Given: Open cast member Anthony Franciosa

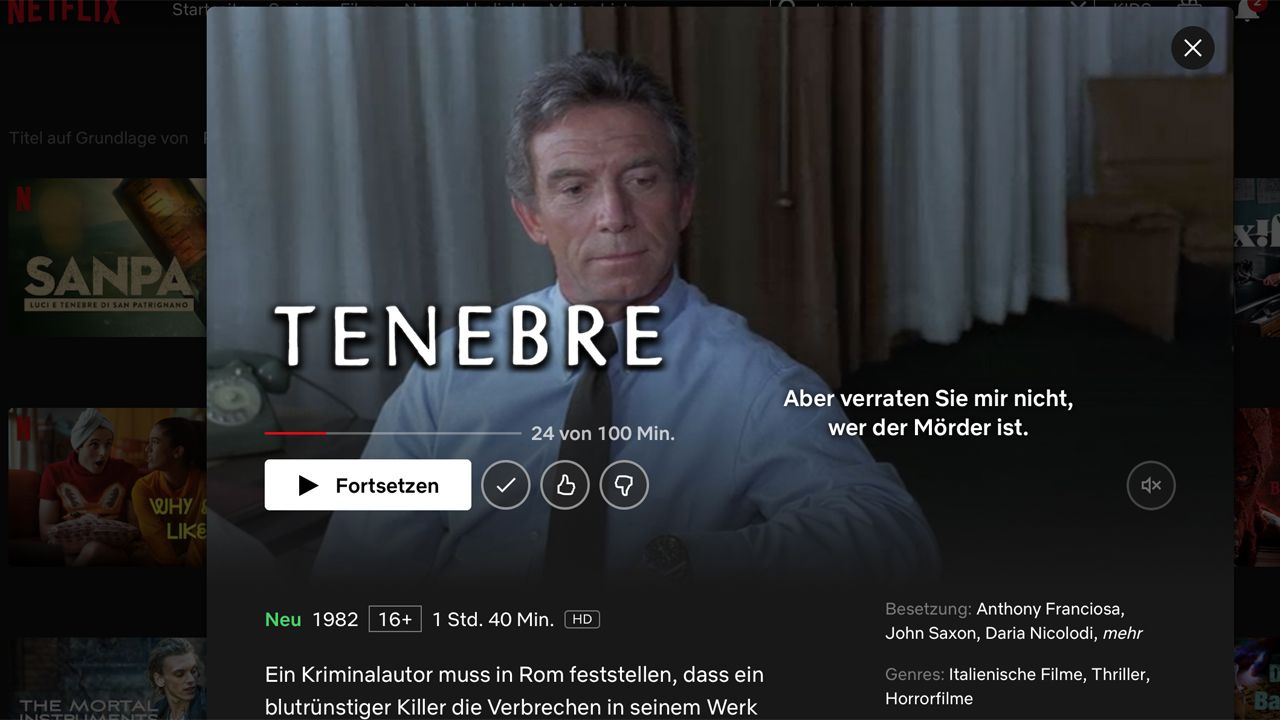Looking at the screenshot, I should click(1050, 608).
